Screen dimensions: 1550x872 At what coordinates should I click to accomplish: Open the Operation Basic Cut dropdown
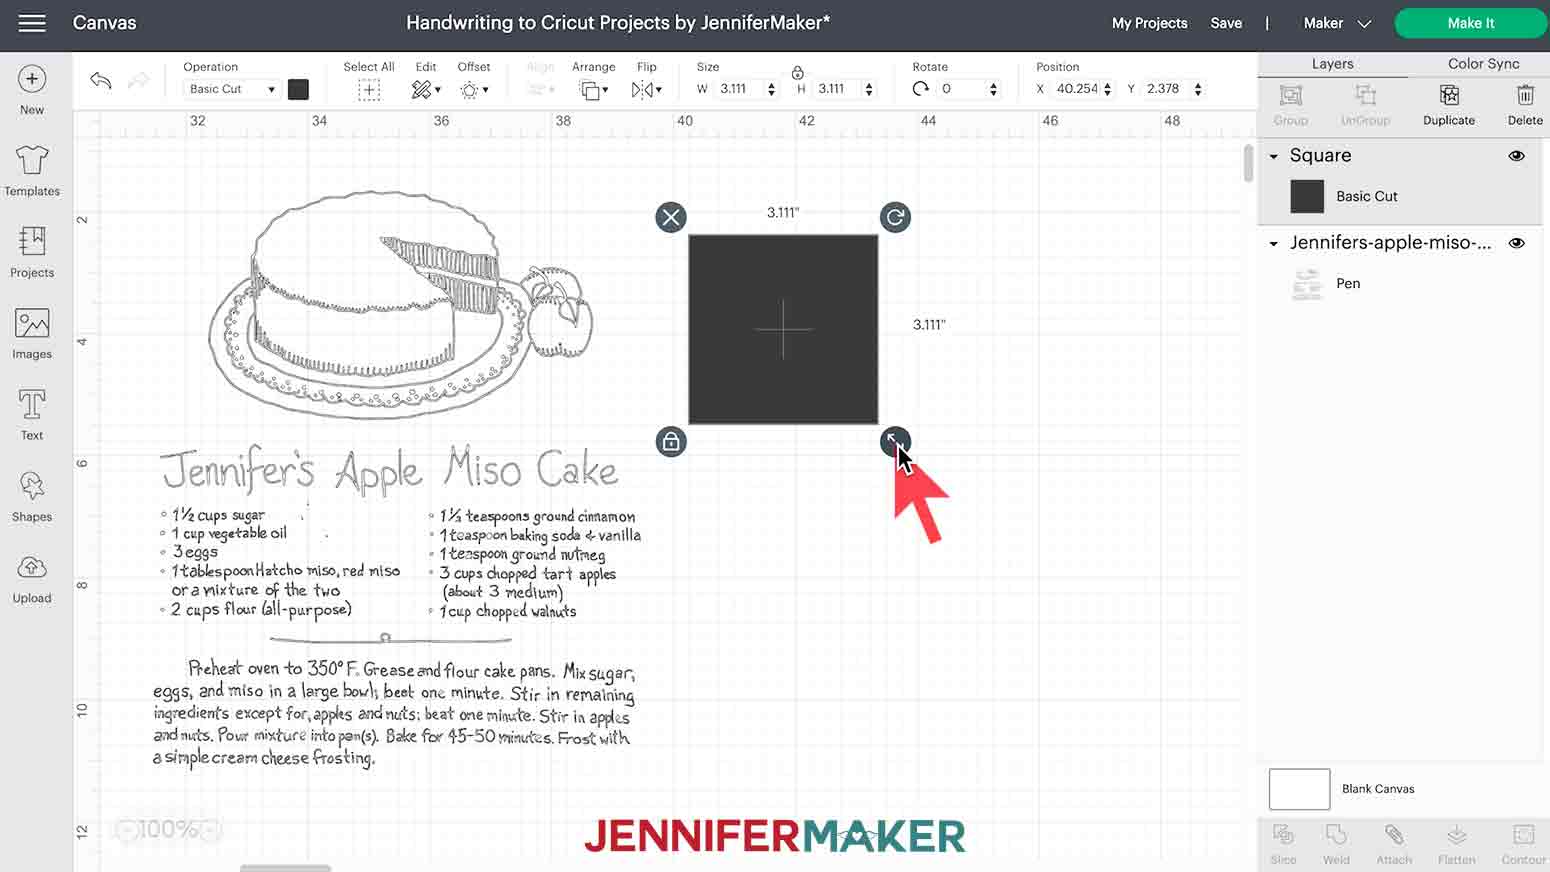[x=232, y=89]
